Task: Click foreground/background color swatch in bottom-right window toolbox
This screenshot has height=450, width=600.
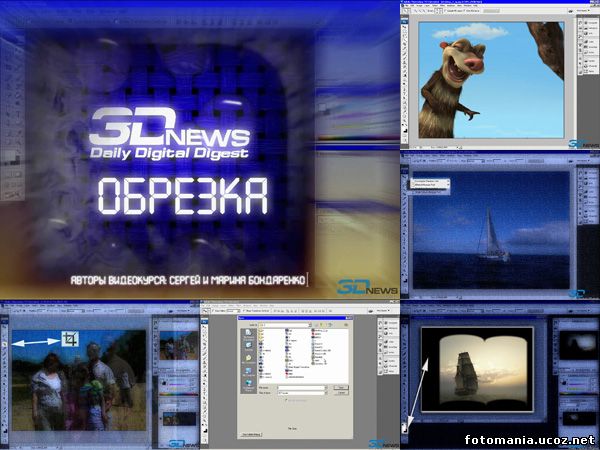Action: click(x=406, y=430)
